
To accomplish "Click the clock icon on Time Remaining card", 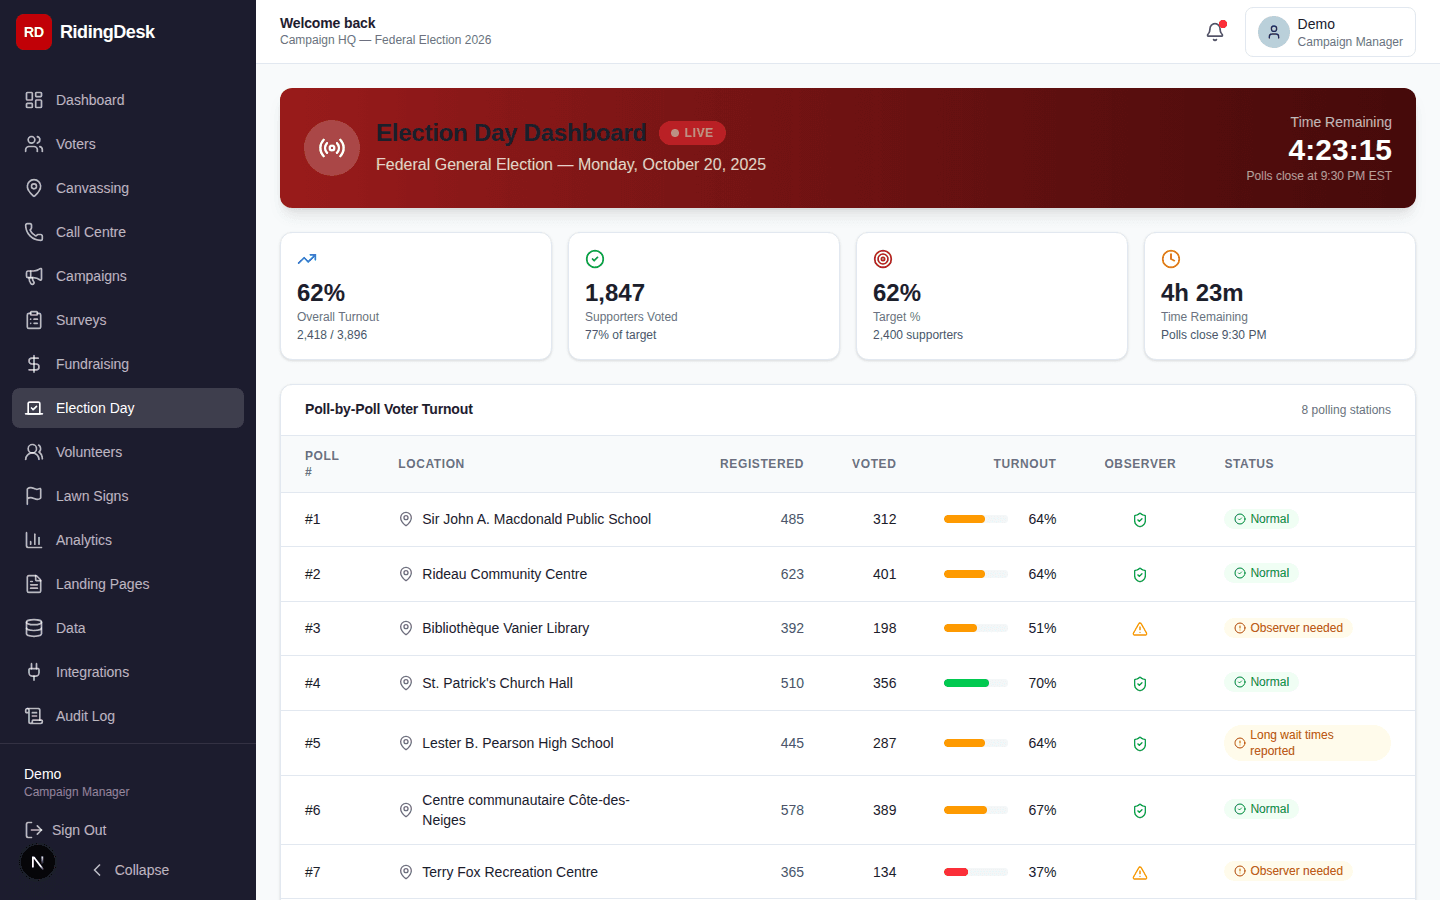I will click(1171, 259).
